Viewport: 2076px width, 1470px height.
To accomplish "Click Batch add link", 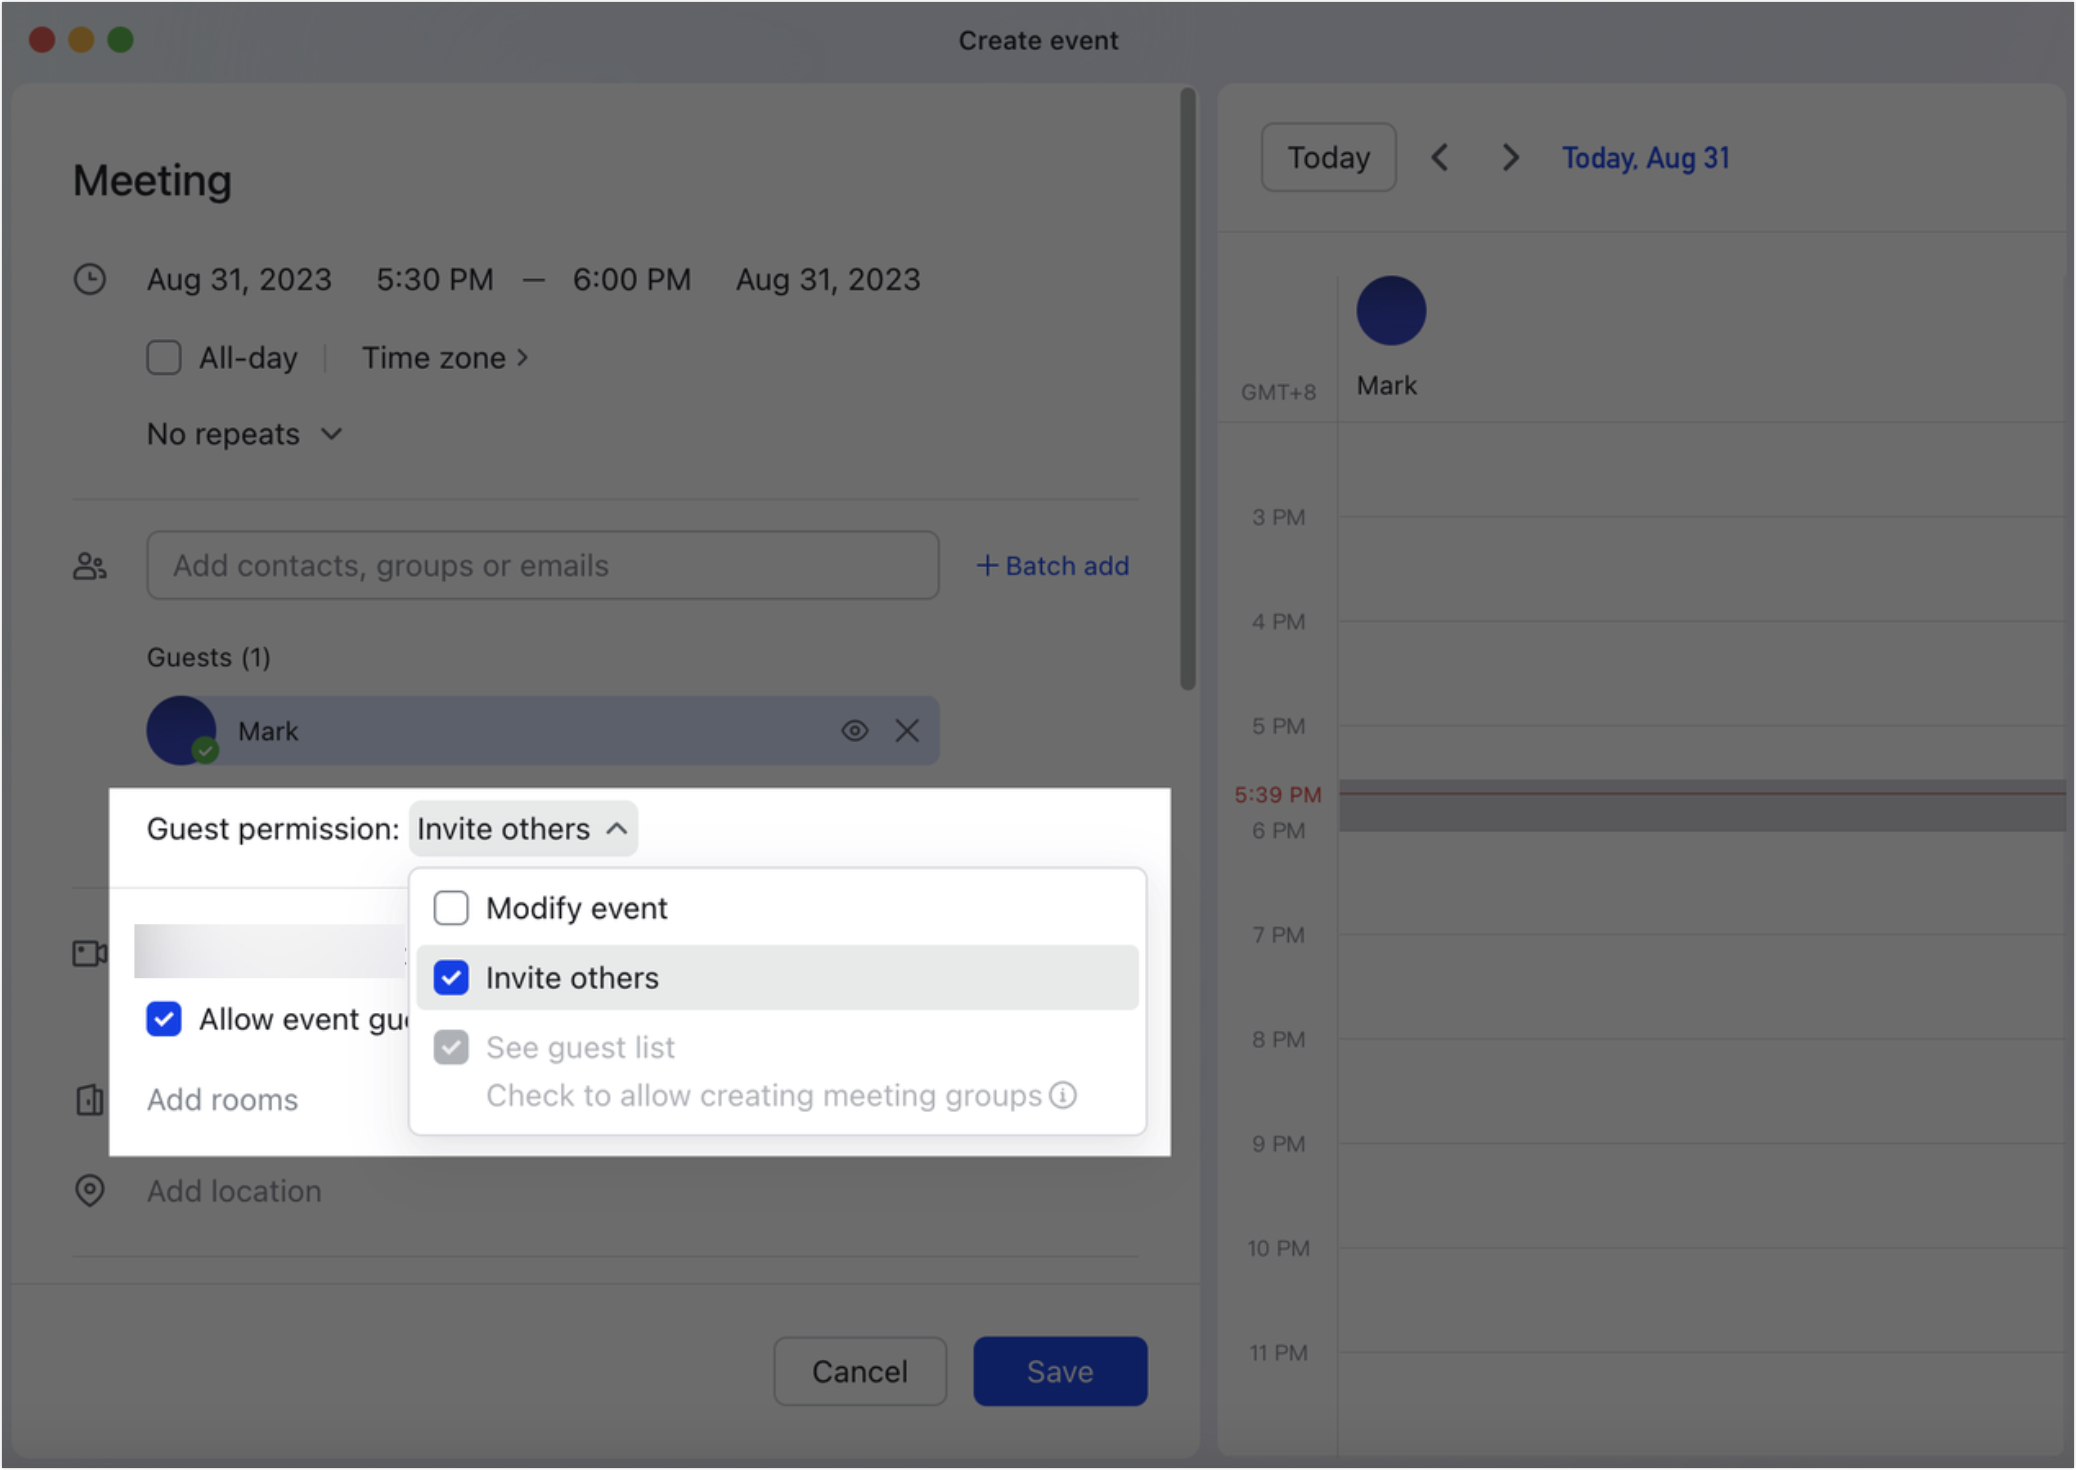I will [x=1052, y=566].
